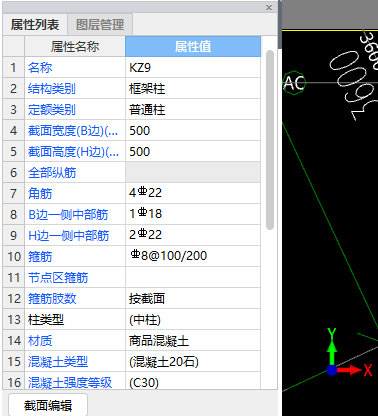Click the 材质 property label
The width and height of the screenshot is (378, 416).
coord(40,341)
